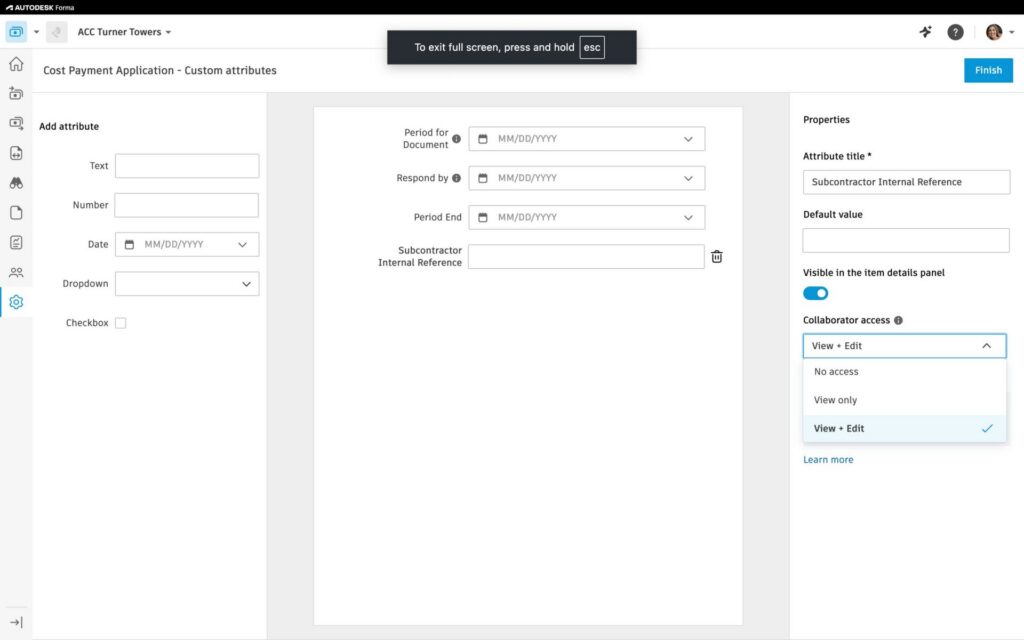The image size is (1024, 640).
Task: Open the help question mark icon
Action: [955, 32]
